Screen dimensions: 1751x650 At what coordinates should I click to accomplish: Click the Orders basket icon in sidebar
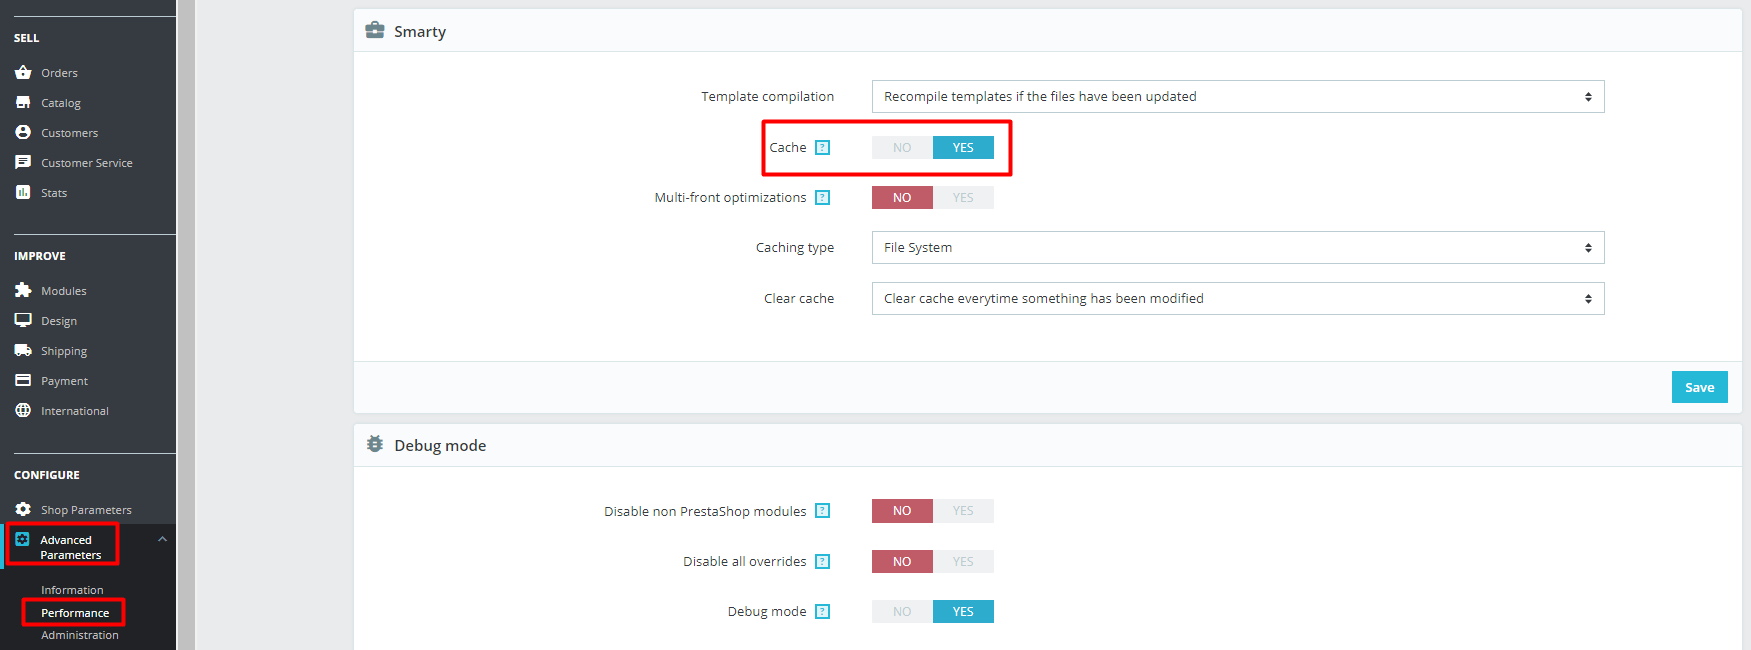click(x=23, y=72)
